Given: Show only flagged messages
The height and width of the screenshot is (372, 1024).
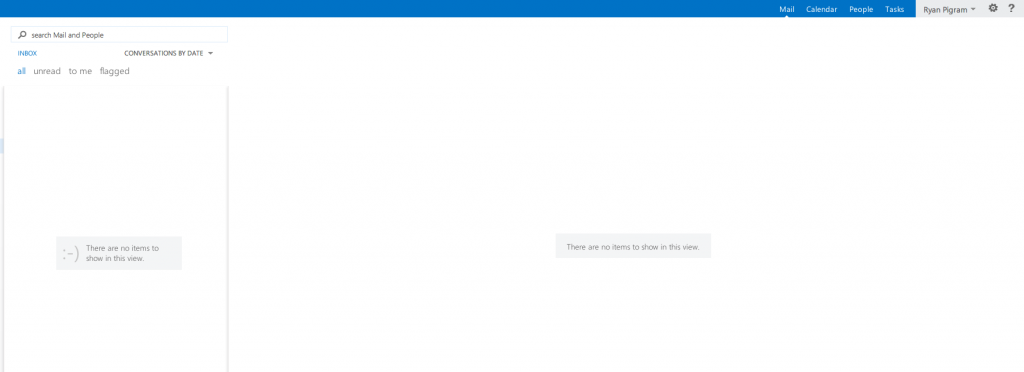Looking at the screenshot, I should 114,71.
